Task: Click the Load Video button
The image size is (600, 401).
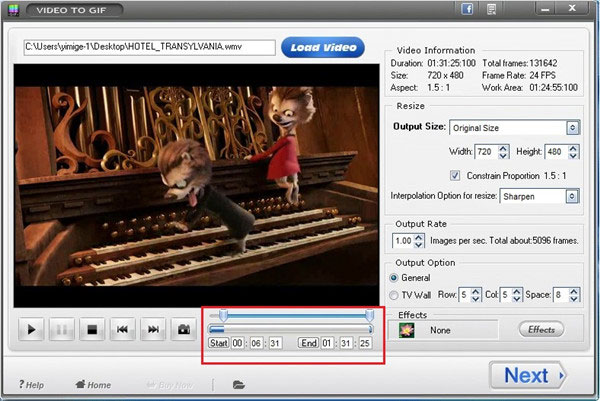Action: [x=323, y=47]
